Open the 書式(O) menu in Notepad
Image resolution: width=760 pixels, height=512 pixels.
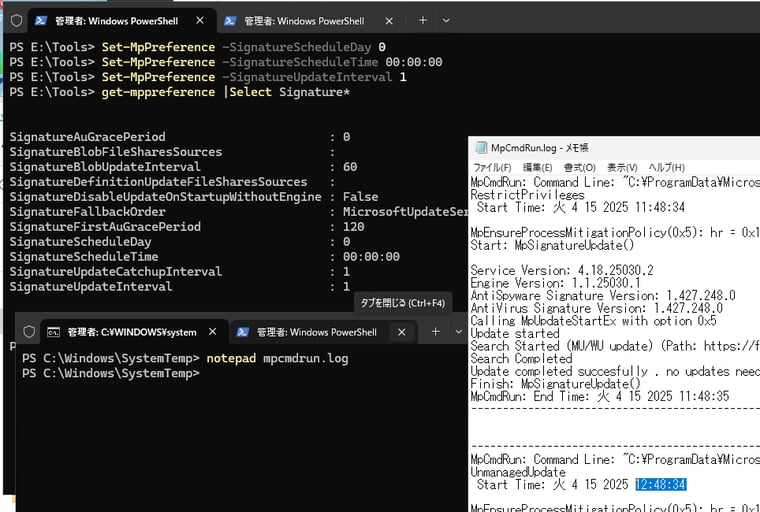(x=580, y=168)
